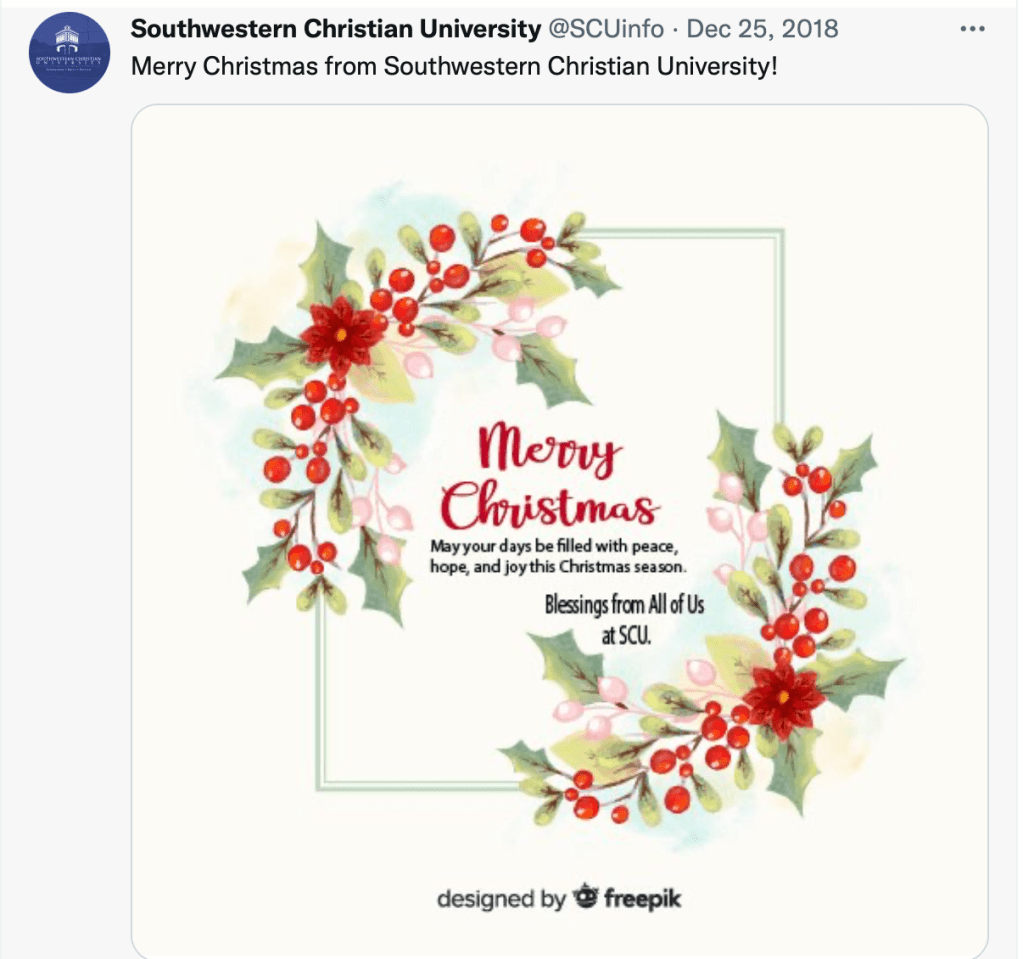Viewport: 1023px width, 959px height.
Task: Click the "at SCU." text in the card
Action: tap(626, 635)
